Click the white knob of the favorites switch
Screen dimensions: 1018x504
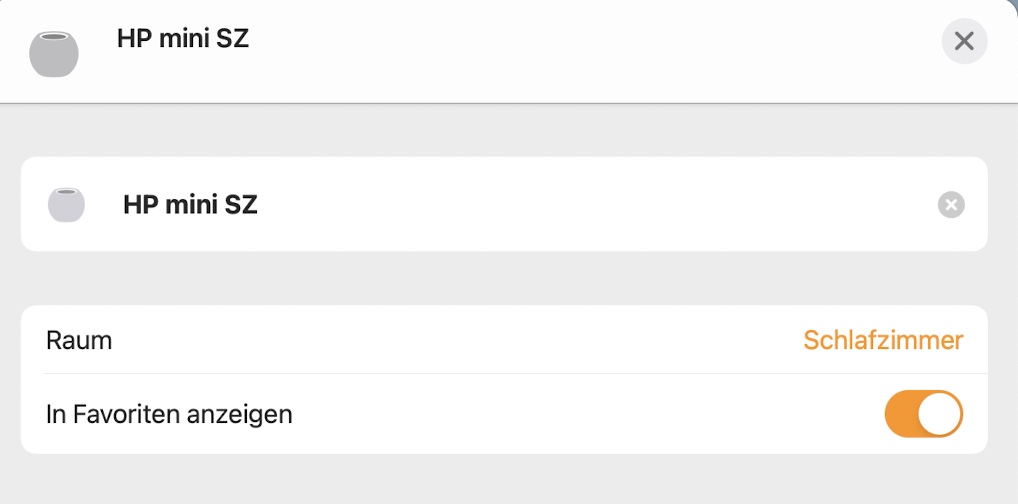939,414
